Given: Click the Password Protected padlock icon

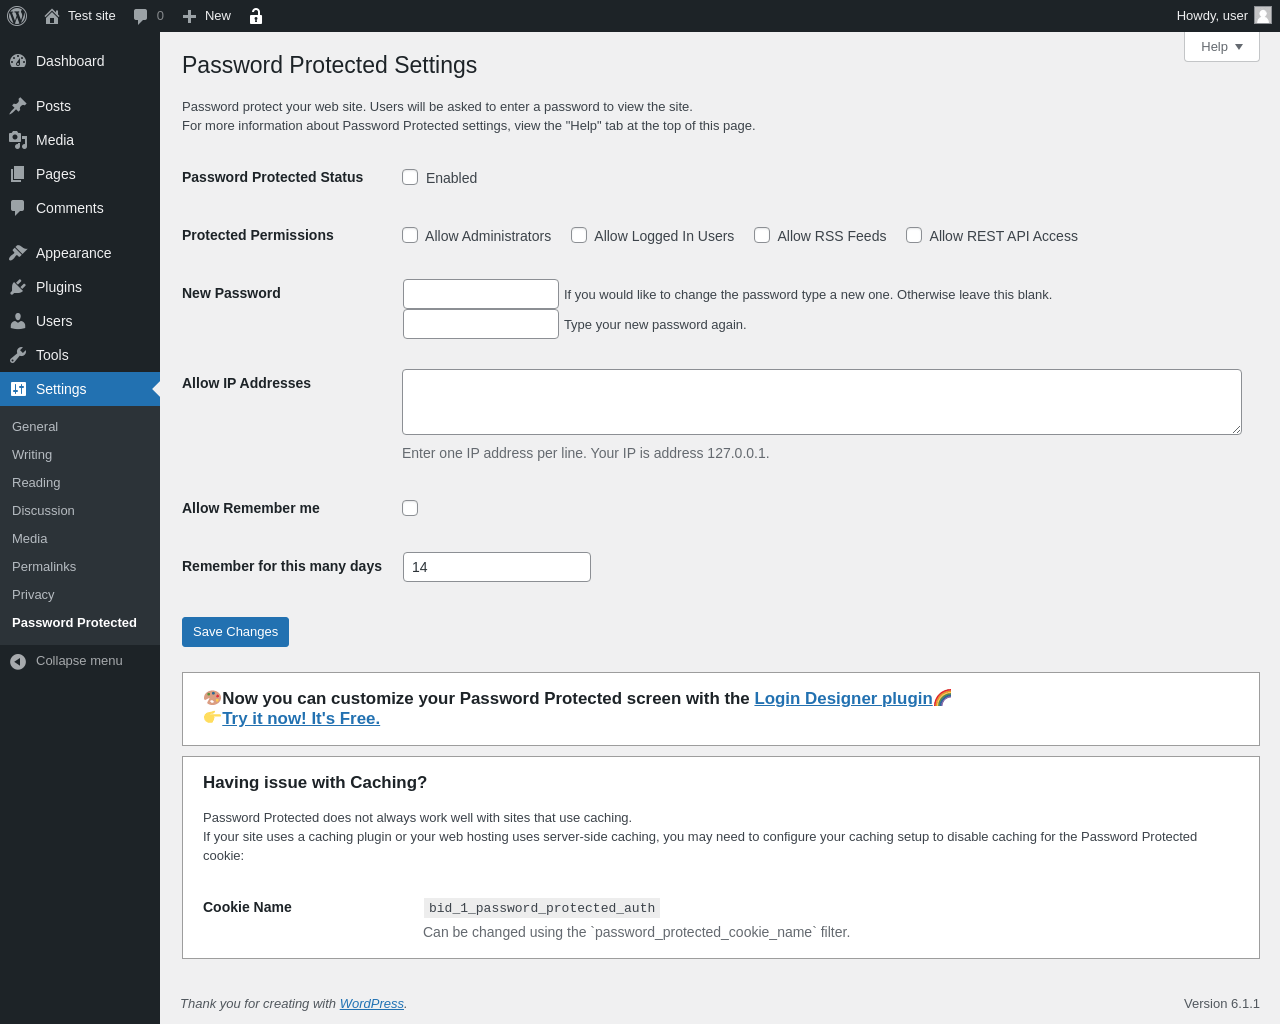Looking at the screenshot, I should [x=256, y=16].
